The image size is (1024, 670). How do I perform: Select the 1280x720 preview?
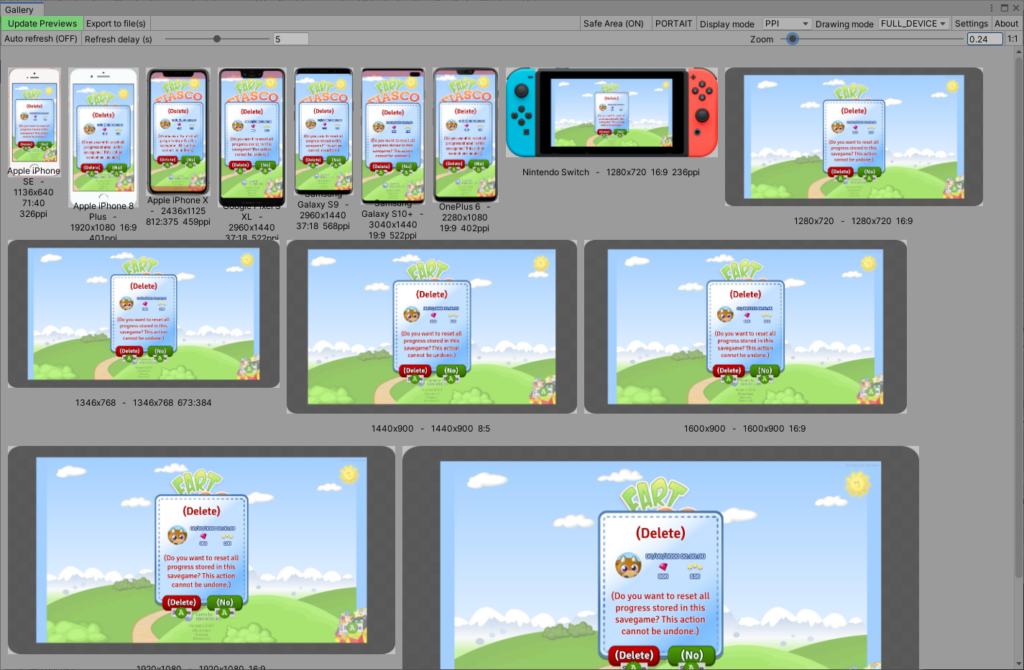854,136
